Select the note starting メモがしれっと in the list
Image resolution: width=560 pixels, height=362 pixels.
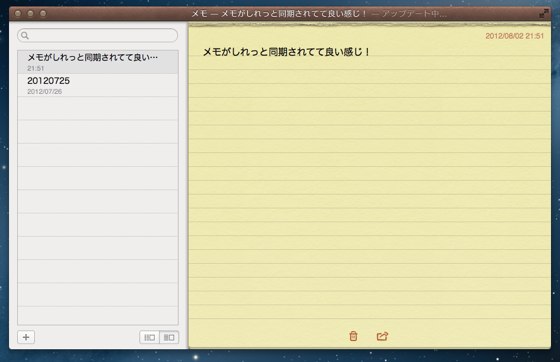click(98, 62)
